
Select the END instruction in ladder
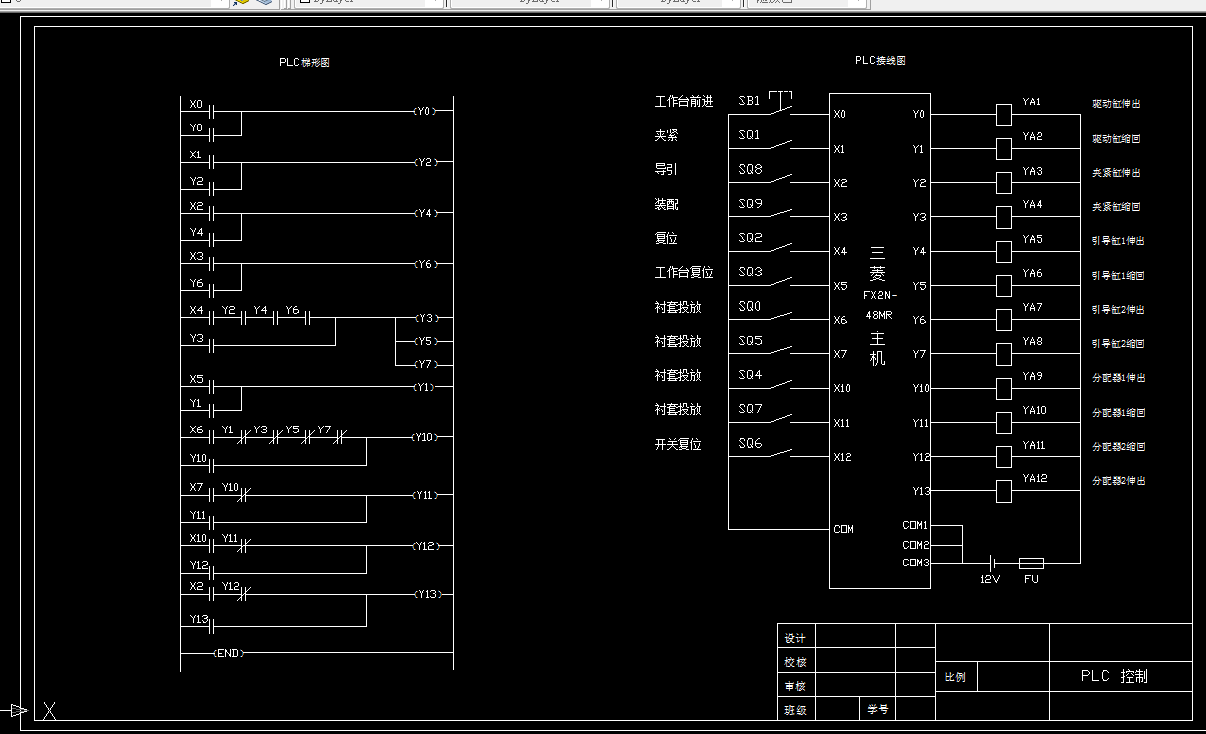229,653
